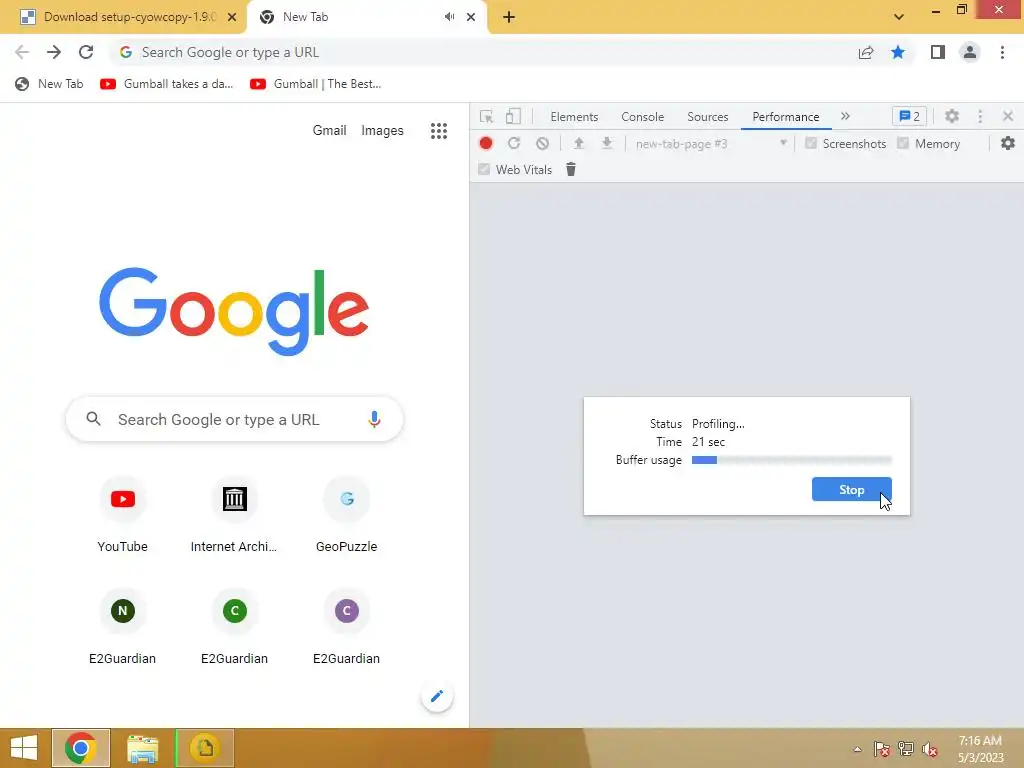The height and width of the screenshot is (768, 1024).
Task: Click the blue bookmark star icon
Action: click(x=898, y=52)
